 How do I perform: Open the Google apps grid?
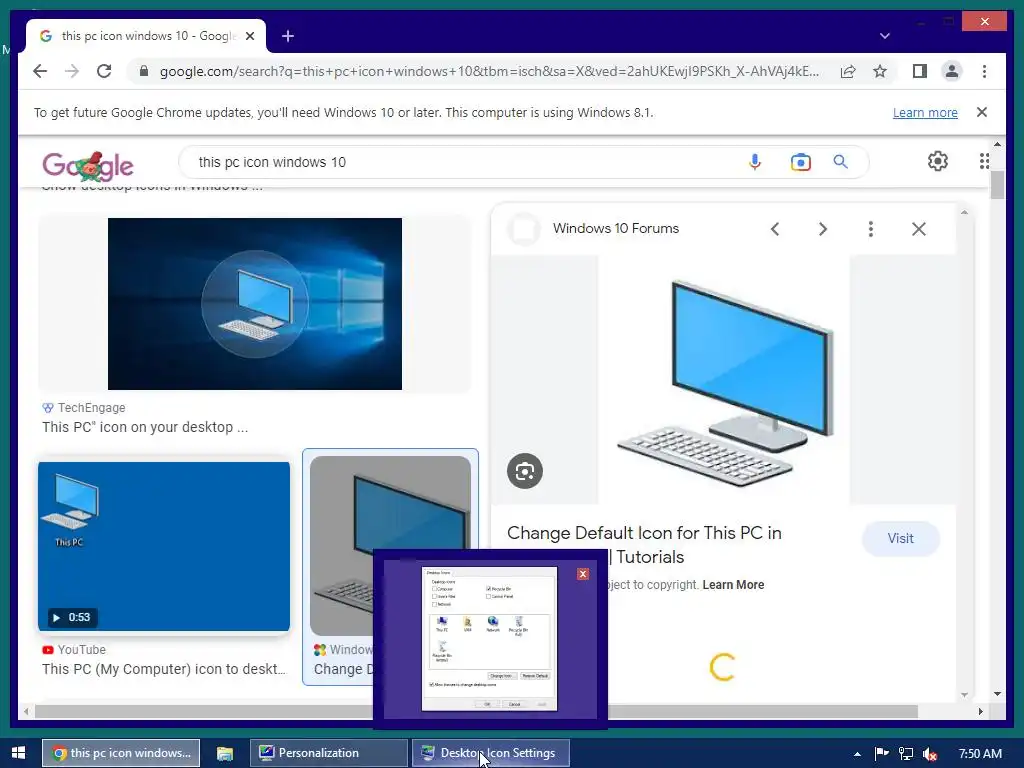[984, 161]
